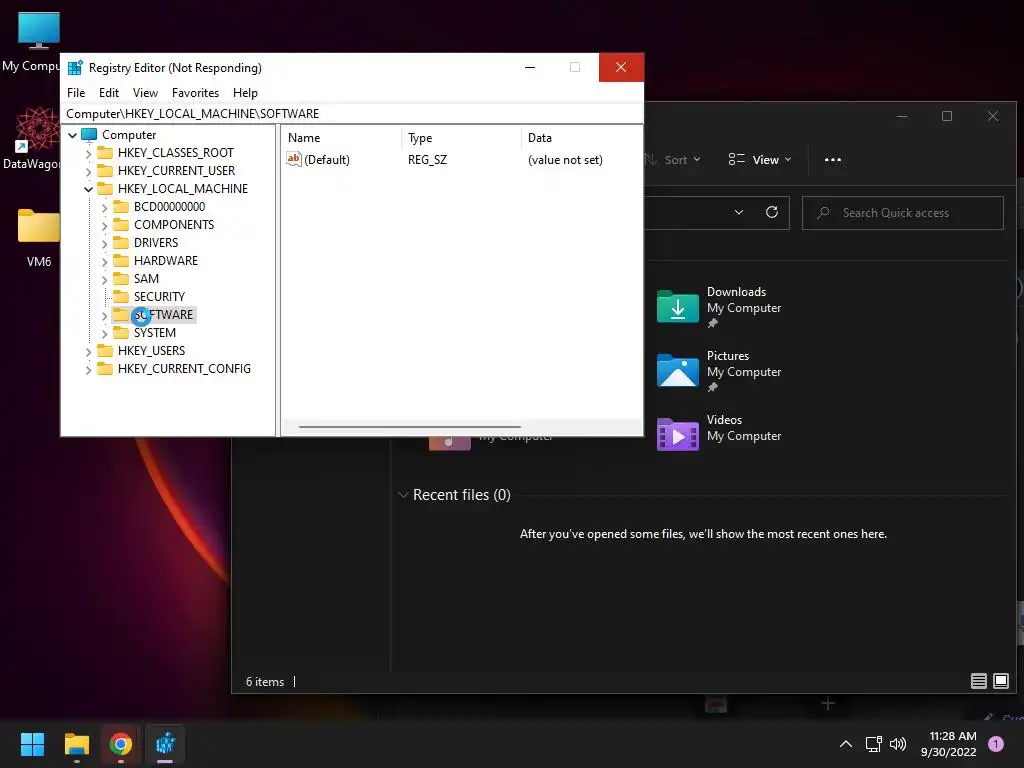Select HKEY_USERS folder icon
This screenshot has height=768, width=1024.
pos(104,351)
